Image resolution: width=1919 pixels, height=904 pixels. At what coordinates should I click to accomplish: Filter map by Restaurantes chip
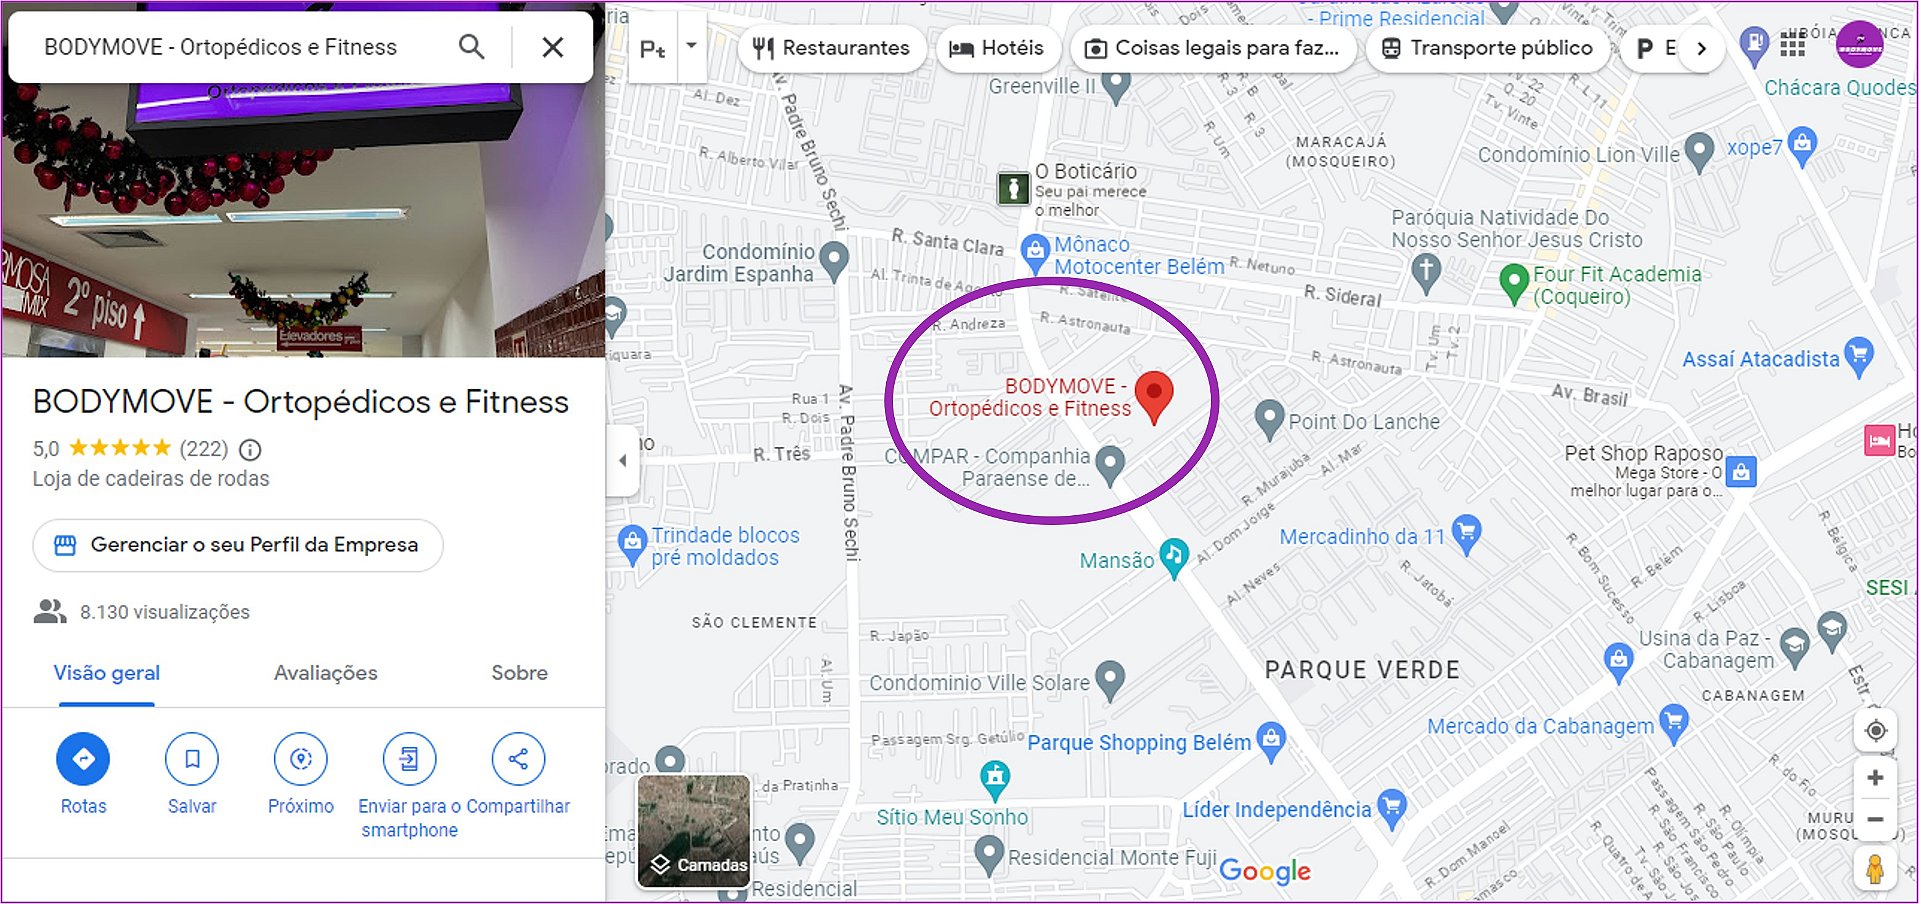(831, 48)
